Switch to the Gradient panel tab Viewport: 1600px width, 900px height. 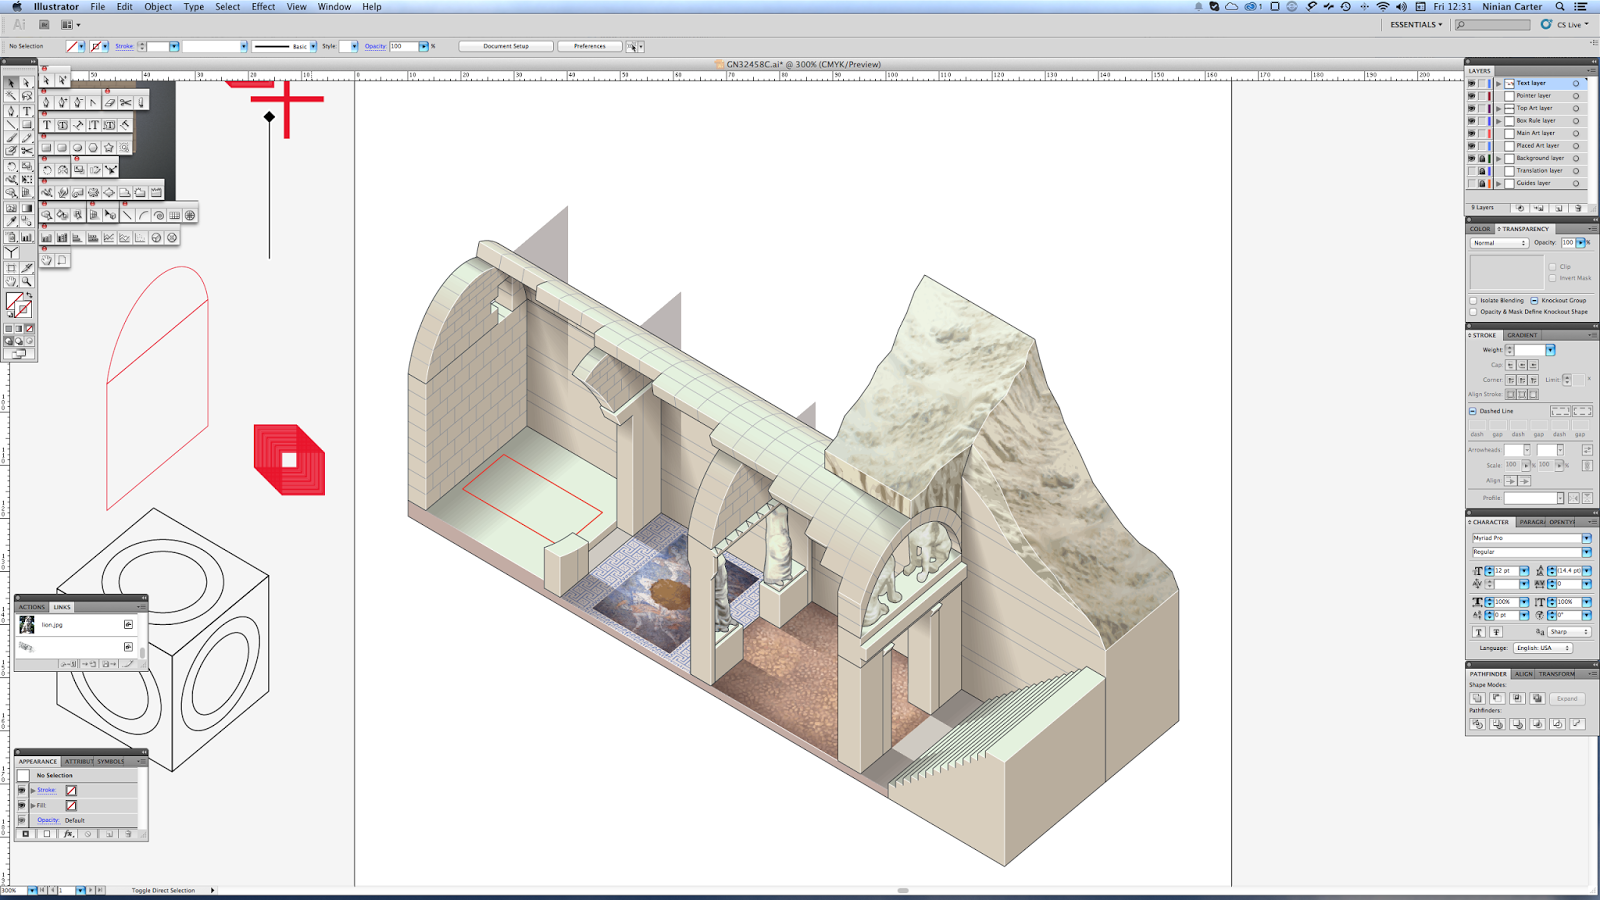(x=1522, y=335)
